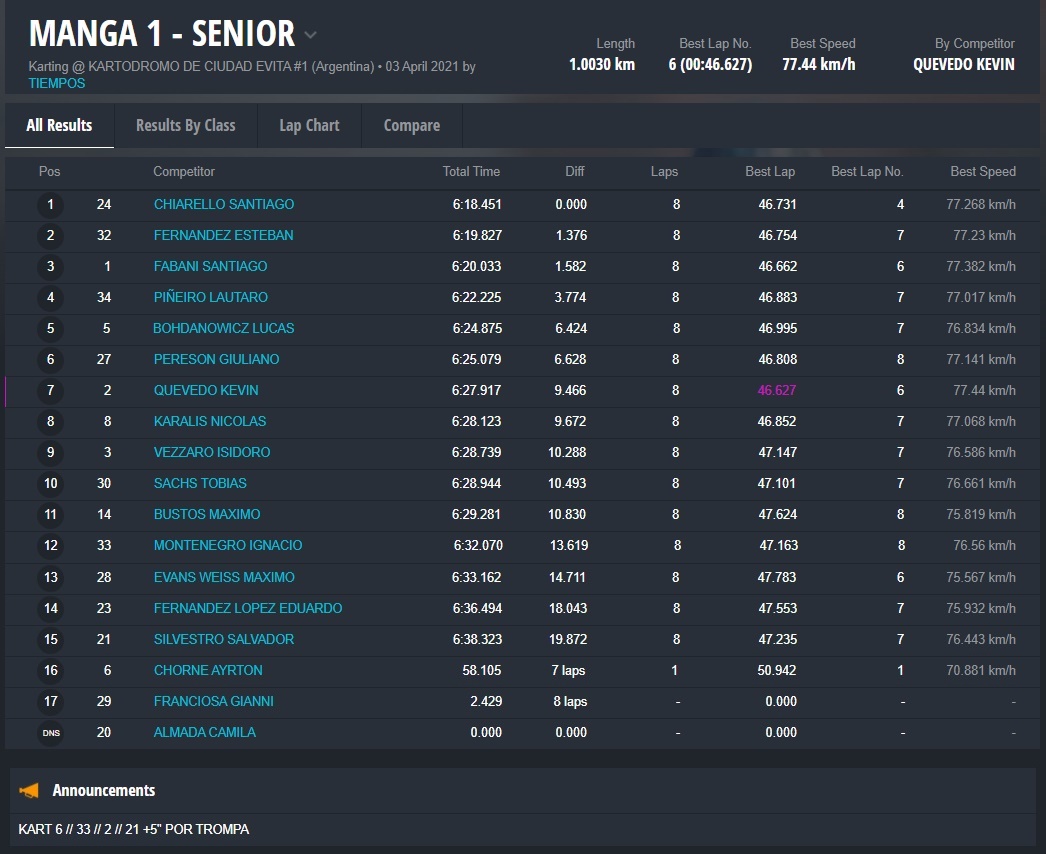This screenshot has width=1046, height=854.
Task: Click the position 7 badge for Quevedo
Action: pyautogui.click(x=50, y=391)
